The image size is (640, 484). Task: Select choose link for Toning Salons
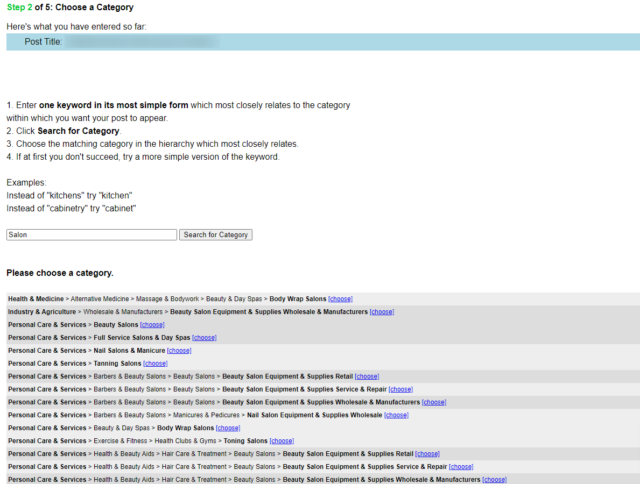pos(281,441)
